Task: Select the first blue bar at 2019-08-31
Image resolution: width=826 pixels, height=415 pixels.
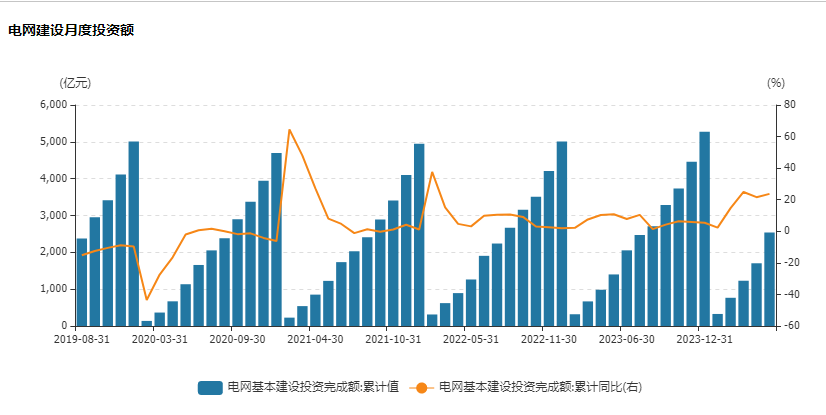Action: pos(82,282)
